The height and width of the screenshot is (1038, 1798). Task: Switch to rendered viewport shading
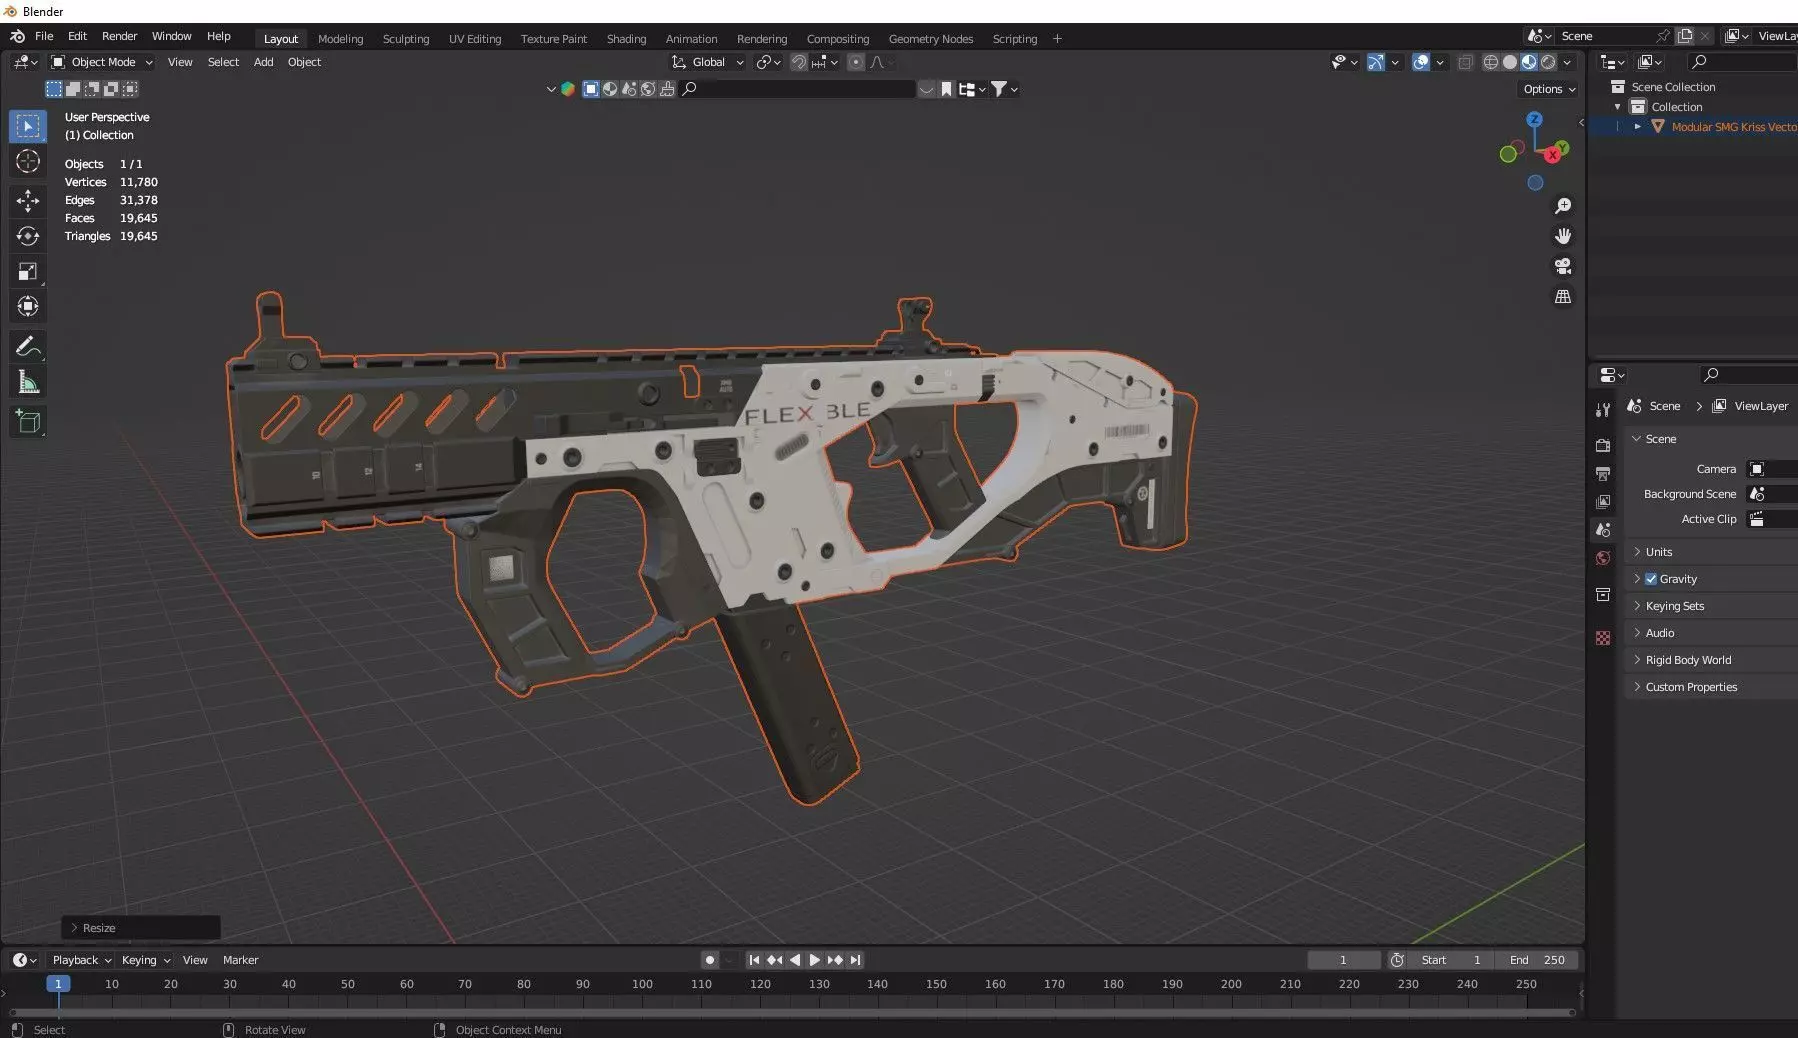click(x=1548, y=62)
